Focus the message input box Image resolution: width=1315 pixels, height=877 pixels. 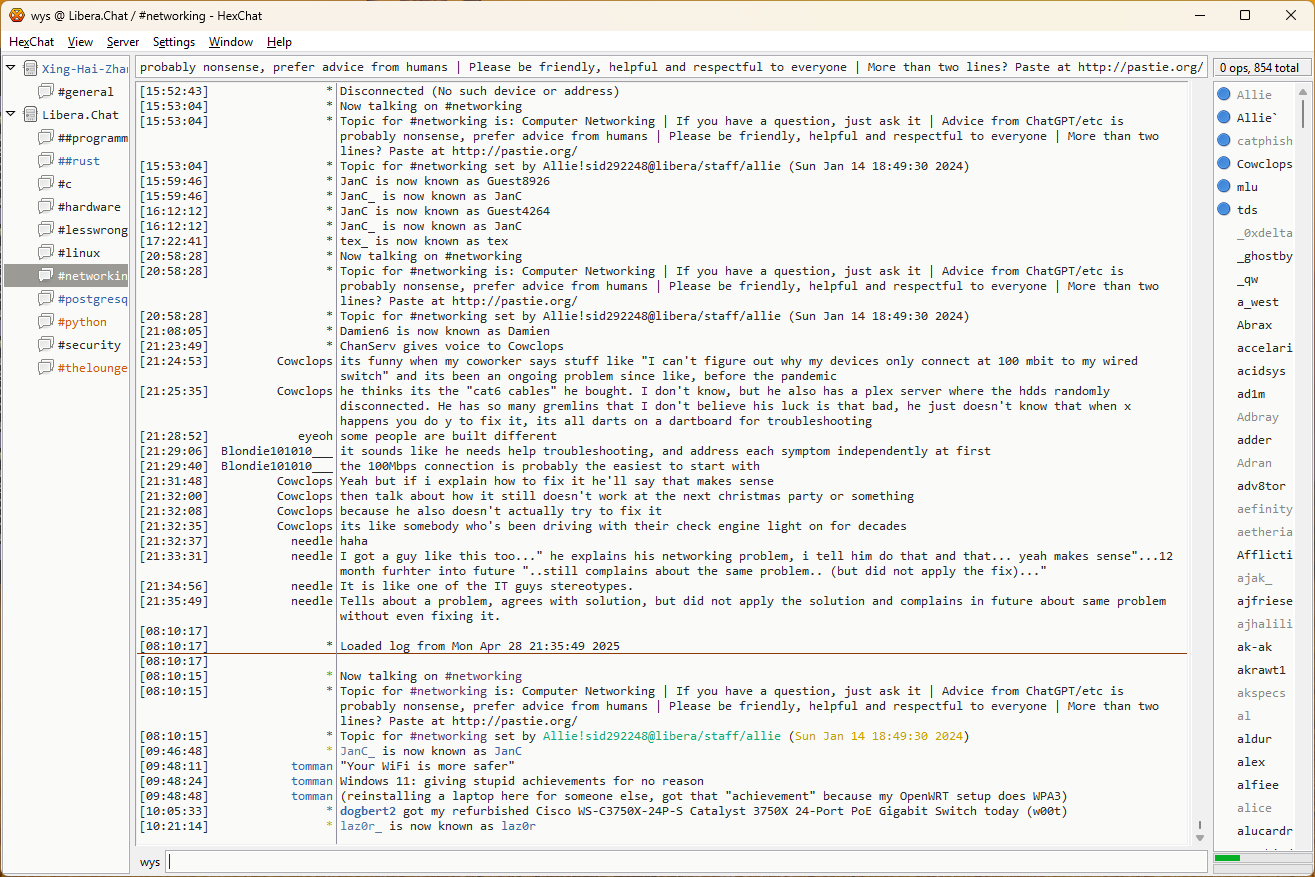point(685,862)
